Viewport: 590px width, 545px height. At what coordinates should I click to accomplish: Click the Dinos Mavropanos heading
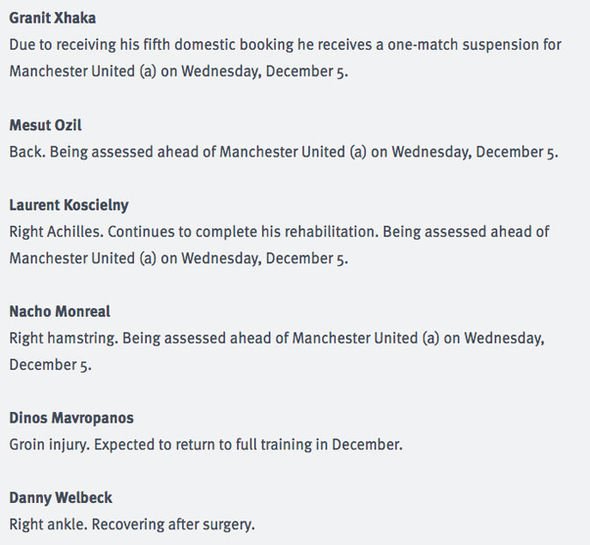tap(71, 418)
